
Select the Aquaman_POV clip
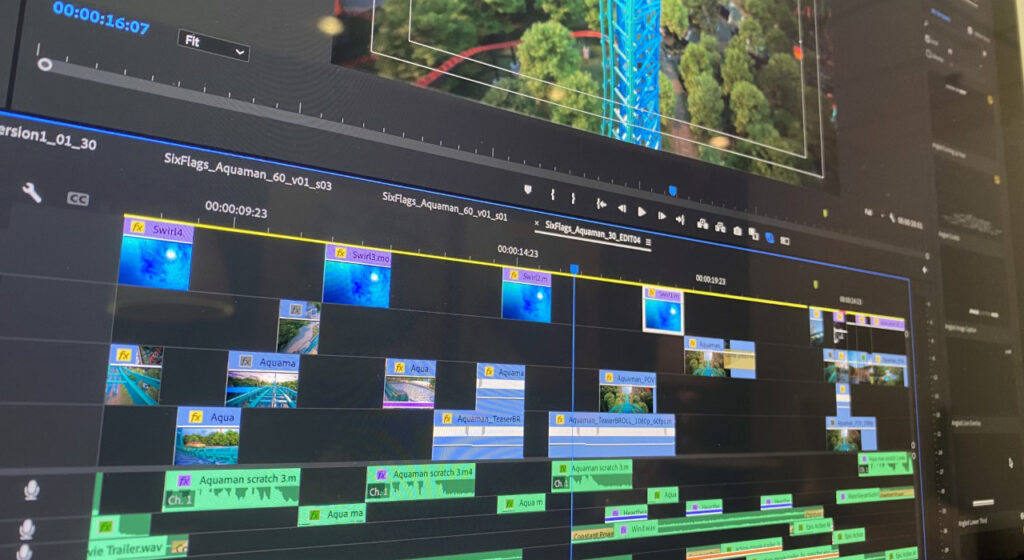(x=628, y=392)
